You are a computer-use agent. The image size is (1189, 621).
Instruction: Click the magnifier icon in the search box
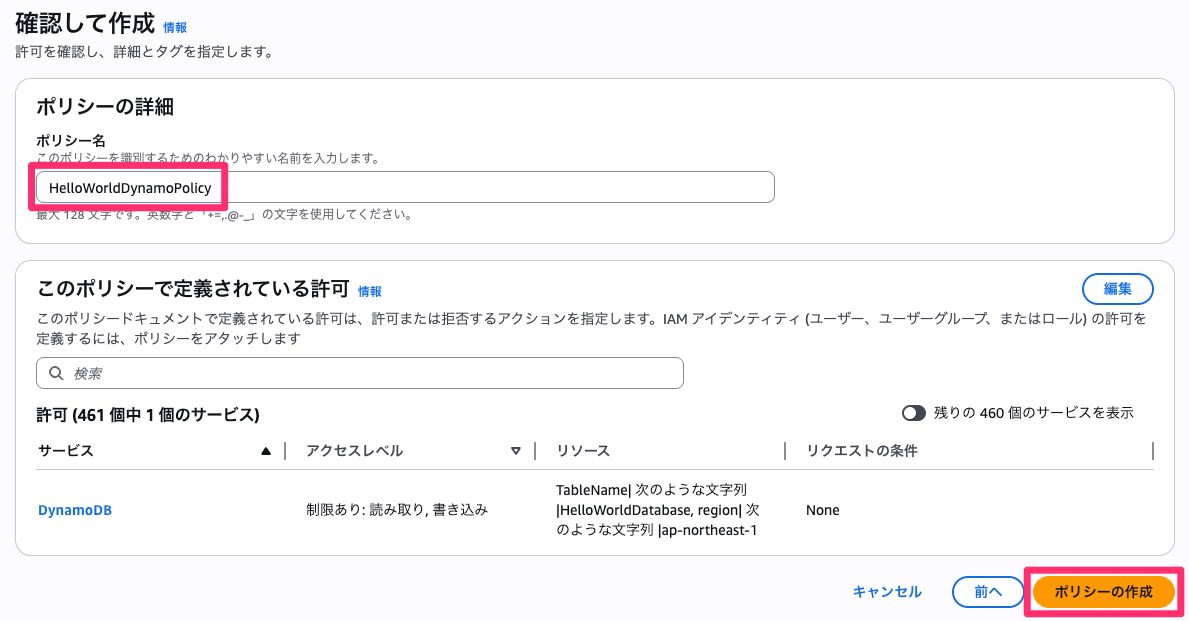coord(56,372)
